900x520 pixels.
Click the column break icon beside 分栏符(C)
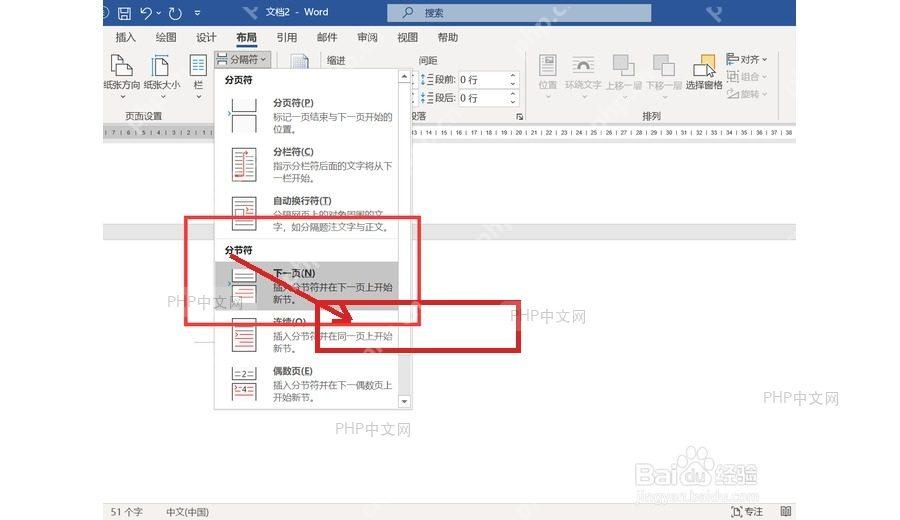[243, 165]
